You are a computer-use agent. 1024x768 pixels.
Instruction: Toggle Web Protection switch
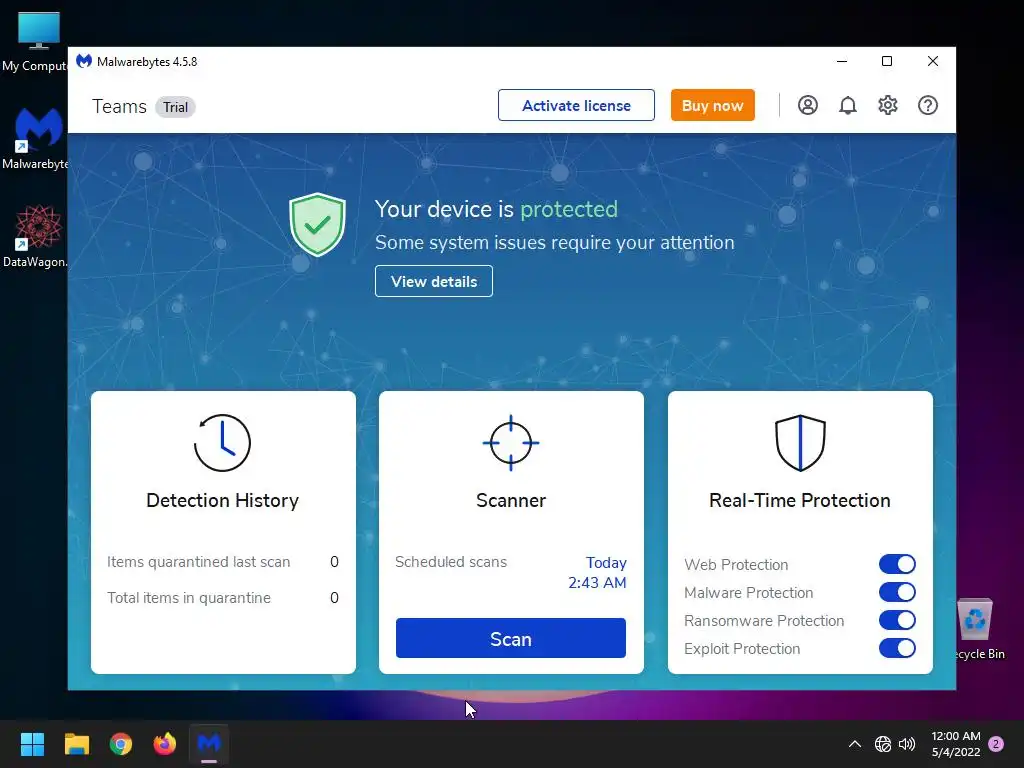coord(897,564)
